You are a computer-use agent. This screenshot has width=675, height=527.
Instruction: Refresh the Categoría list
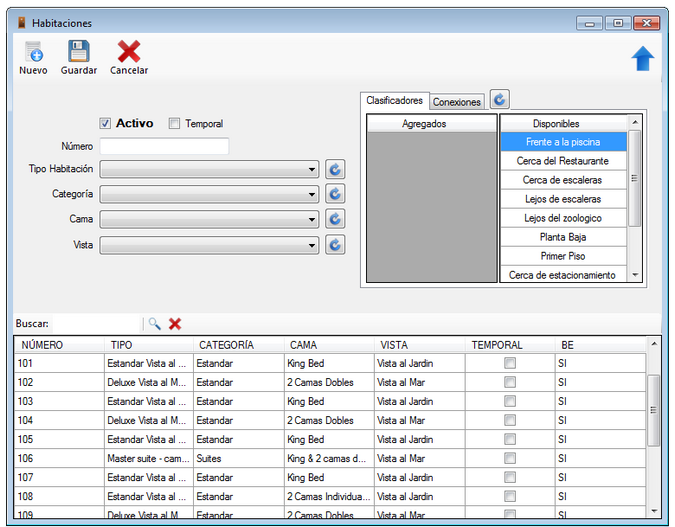click(335, 194)
